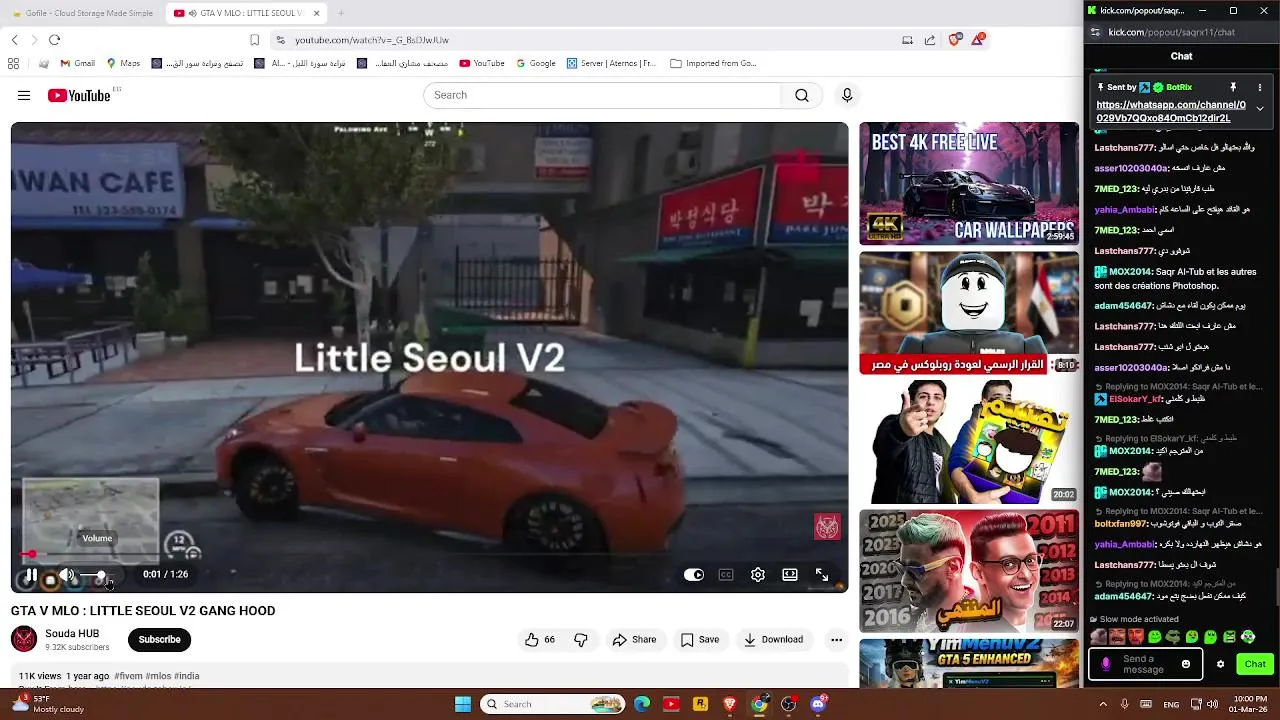
Task: Open Brave Rewards triangle icon
Action: click(979, 39)
